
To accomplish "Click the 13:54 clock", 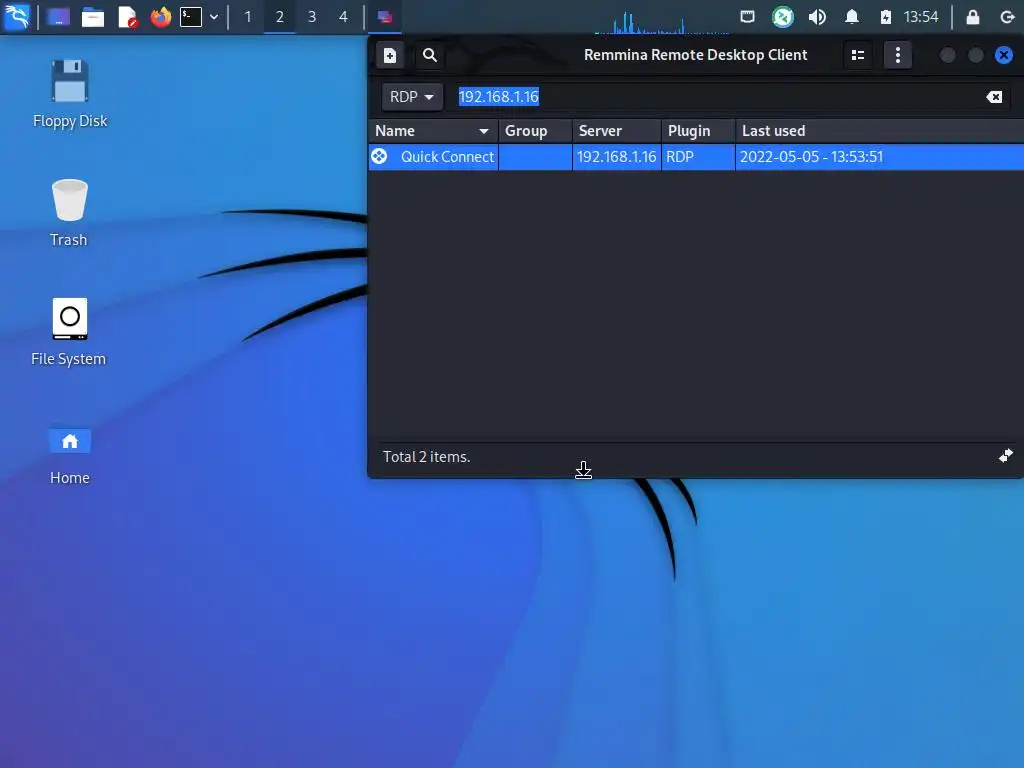I will point(921,16).
